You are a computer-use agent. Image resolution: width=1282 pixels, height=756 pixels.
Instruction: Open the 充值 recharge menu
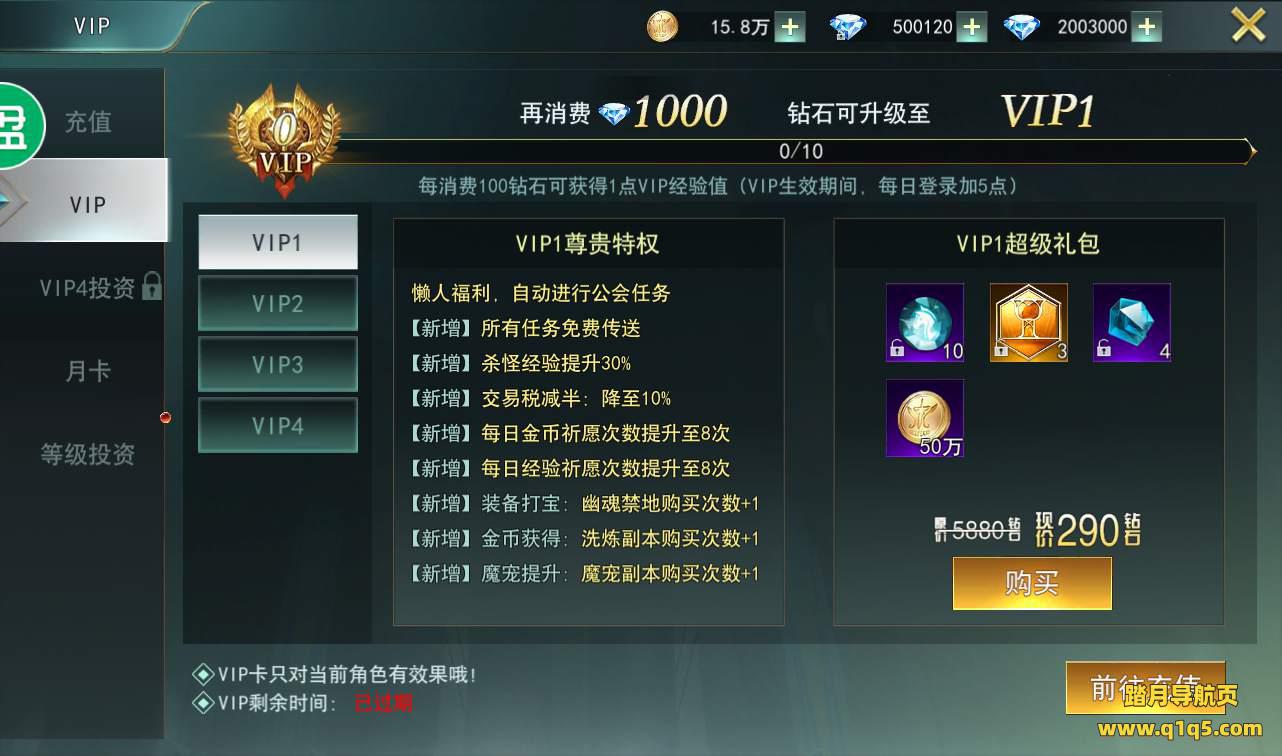click(88, 122)
